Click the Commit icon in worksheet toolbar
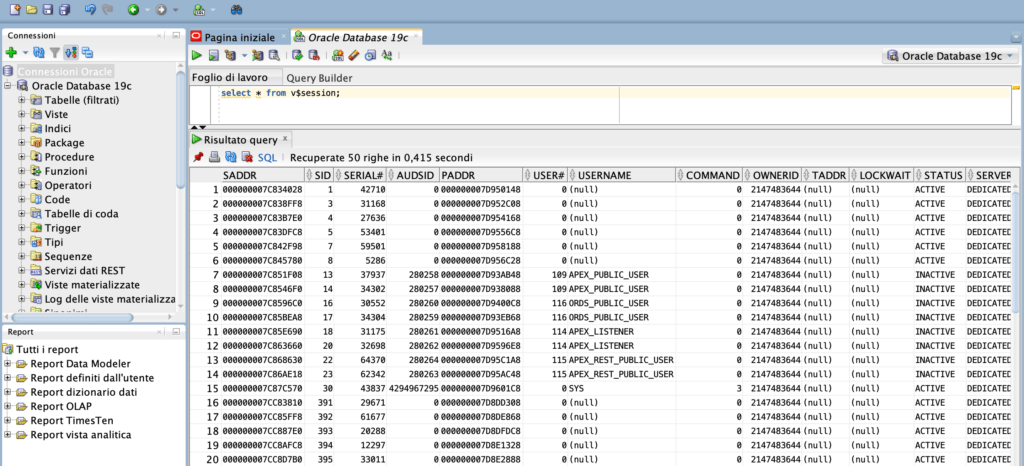Screen dimensions: 1024x466 297,55
